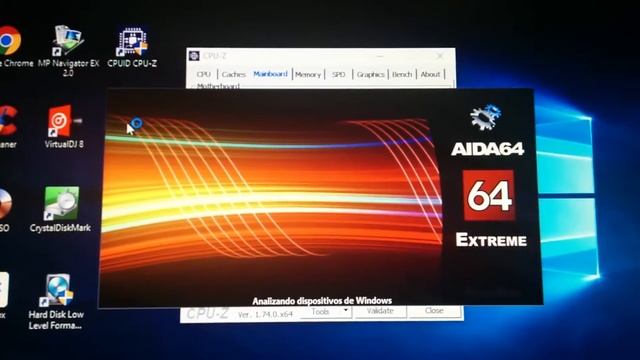This screenshot has height=360, width=640.
Task: Select the Mainboard tab in CPU-Z
Action: pos(270,74)
